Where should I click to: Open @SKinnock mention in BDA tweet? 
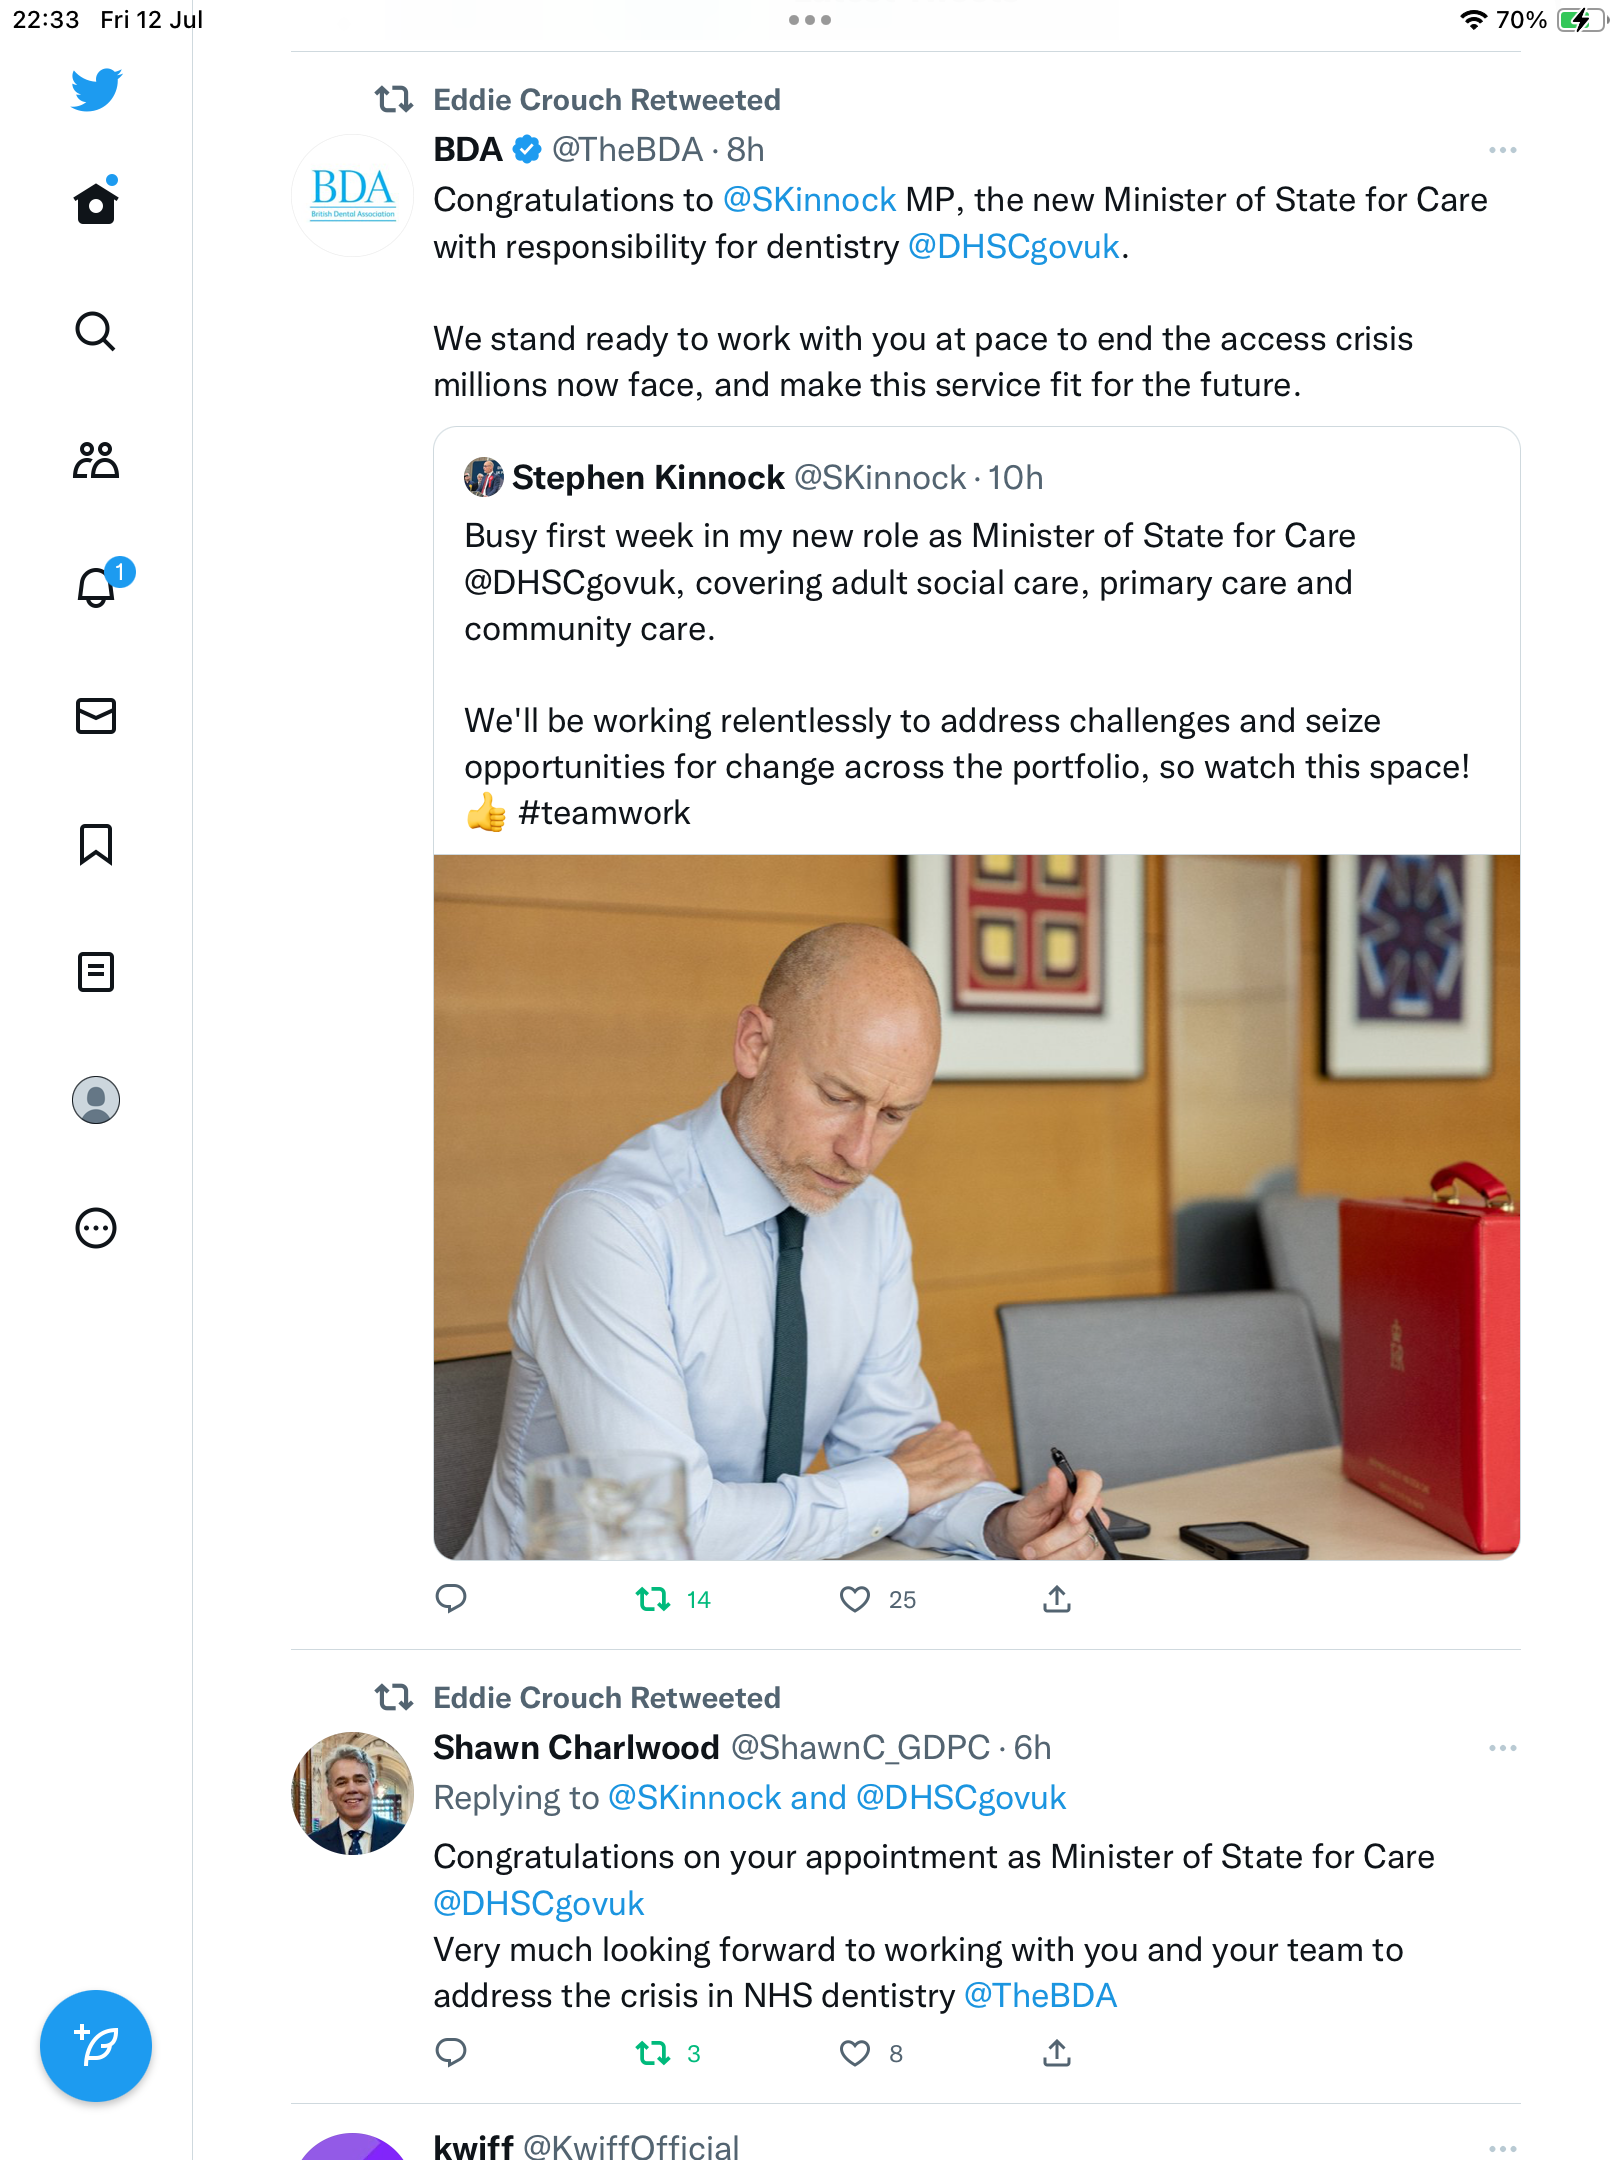809,200
